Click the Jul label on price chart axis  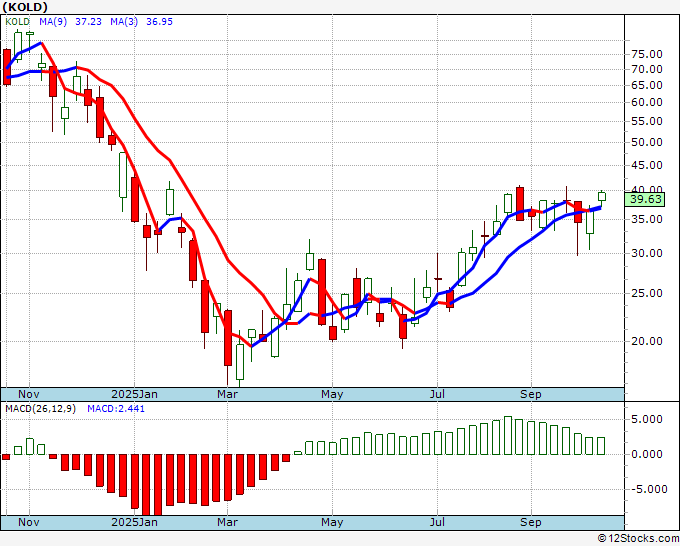tap(437, 394)
